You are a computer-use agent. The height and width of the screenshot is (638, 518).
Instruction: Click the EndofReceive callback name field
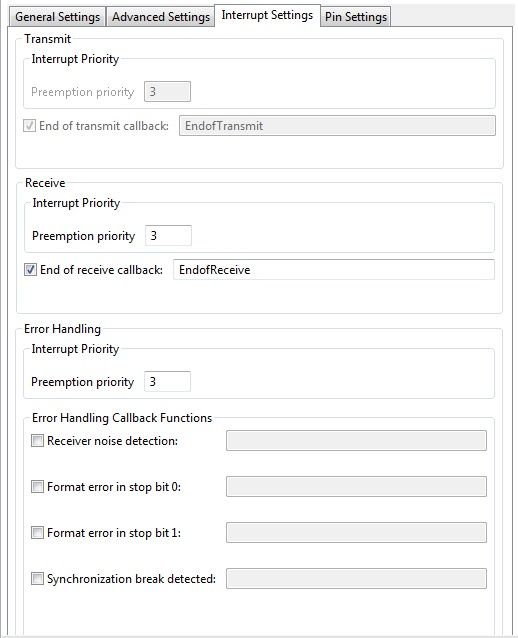[334, 269]
